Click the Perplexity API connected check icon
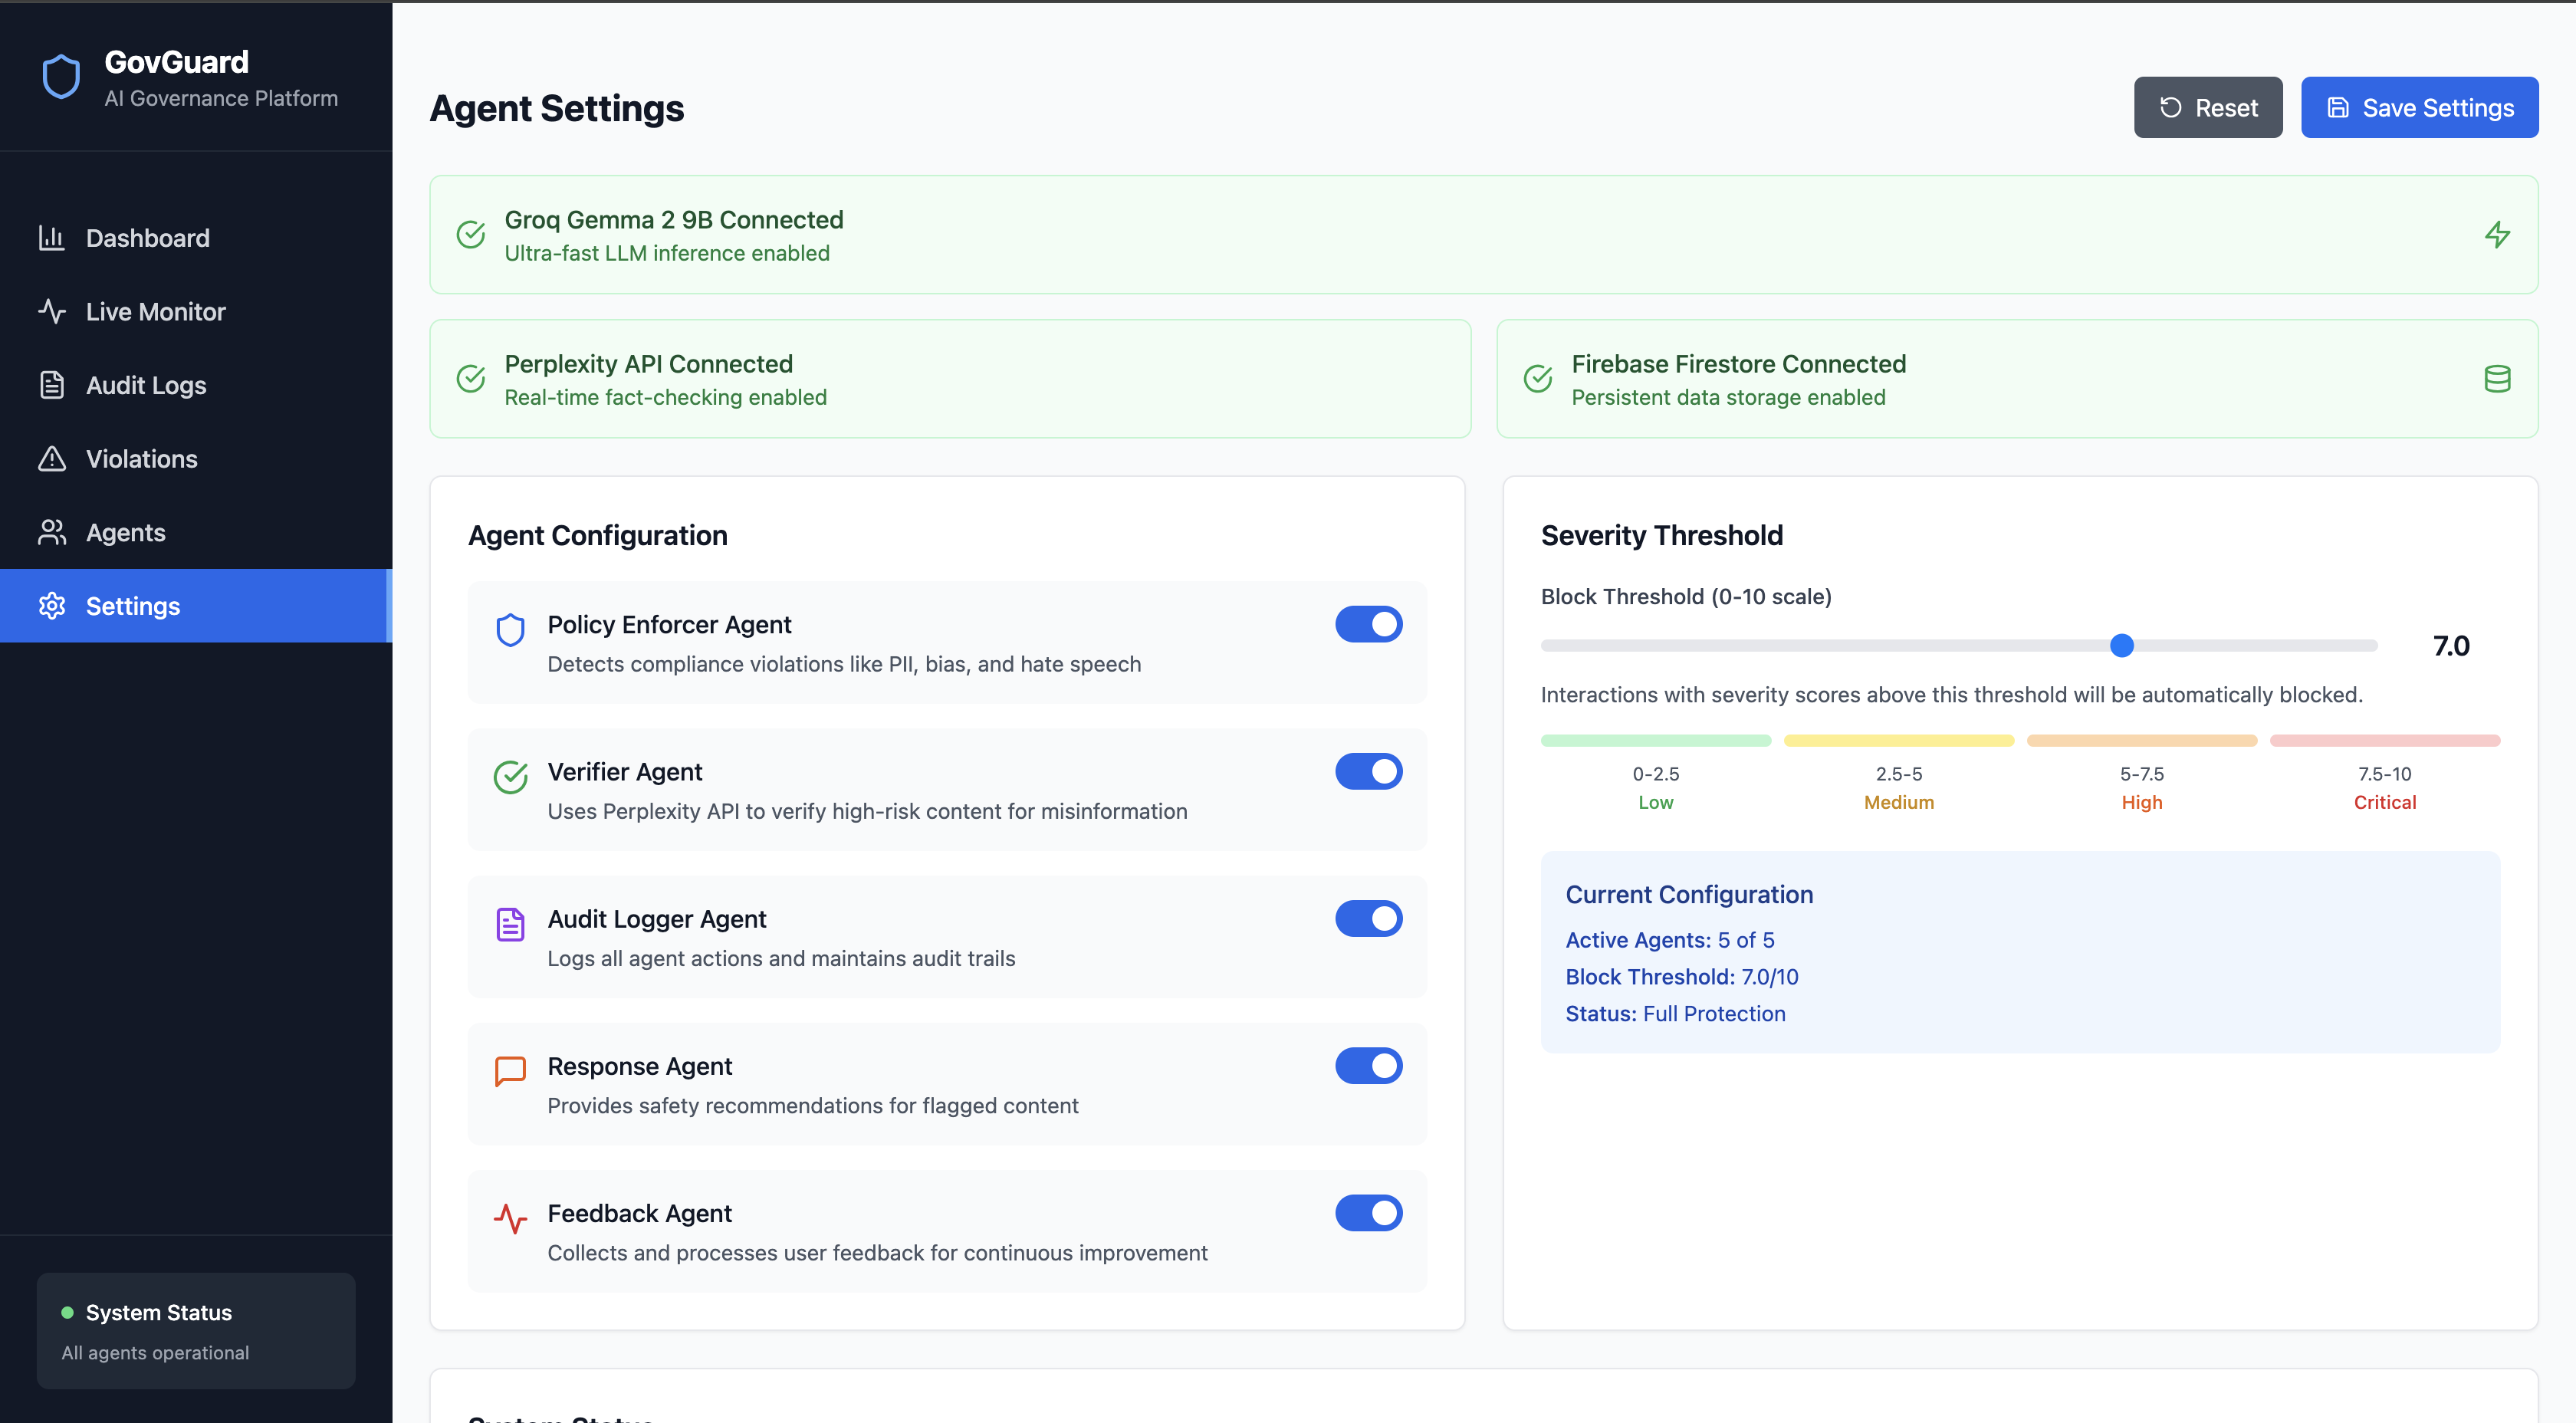2576x1423 pixels. 471,379
